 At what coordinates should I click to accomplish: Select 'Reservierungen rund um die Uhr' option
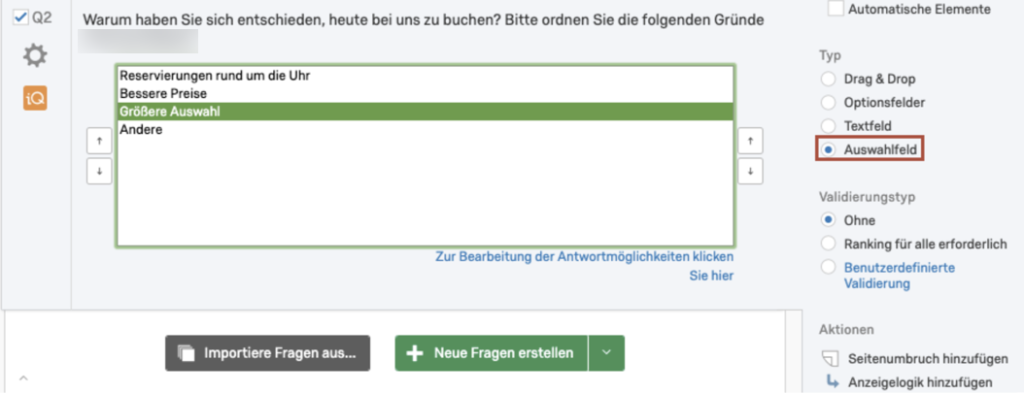tap(425, 76)
